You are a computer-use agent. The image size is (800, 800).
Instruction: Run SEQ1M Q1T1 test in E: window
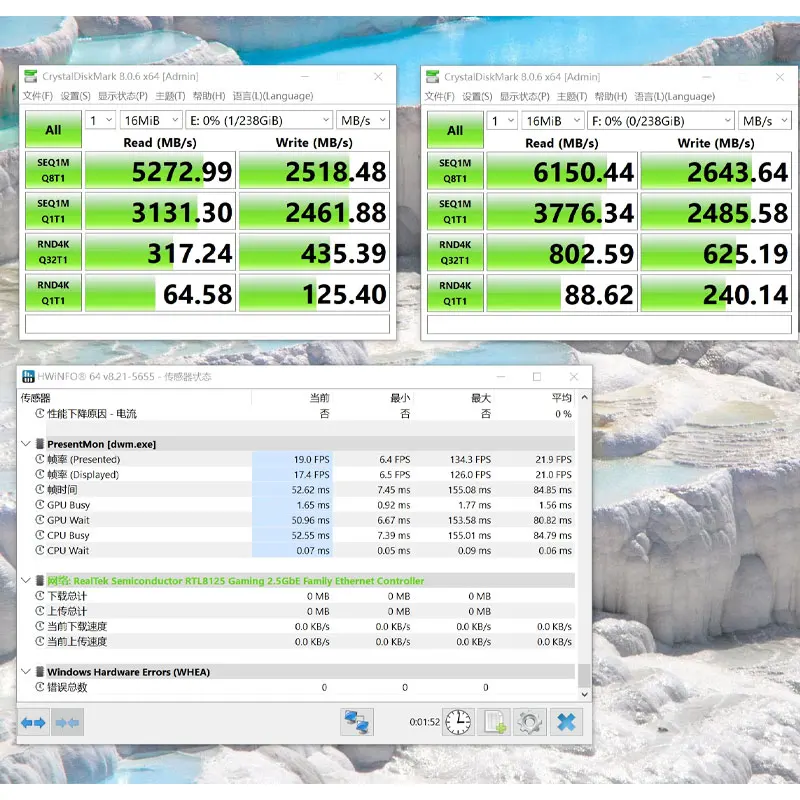click(x=53, y=211)
